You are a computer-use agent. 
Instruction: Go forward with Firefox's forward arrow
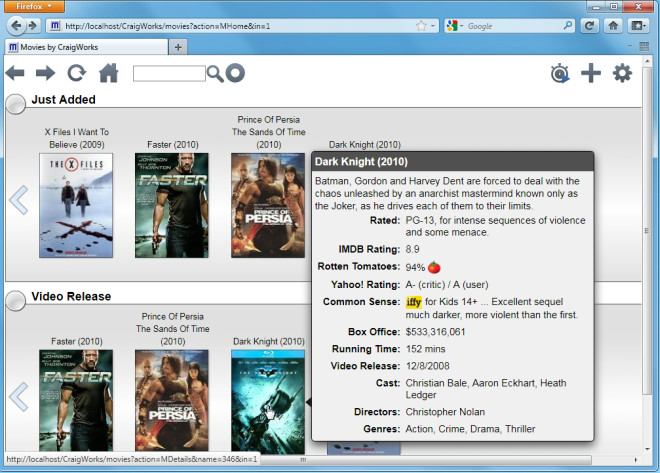(x=32, y=26)
